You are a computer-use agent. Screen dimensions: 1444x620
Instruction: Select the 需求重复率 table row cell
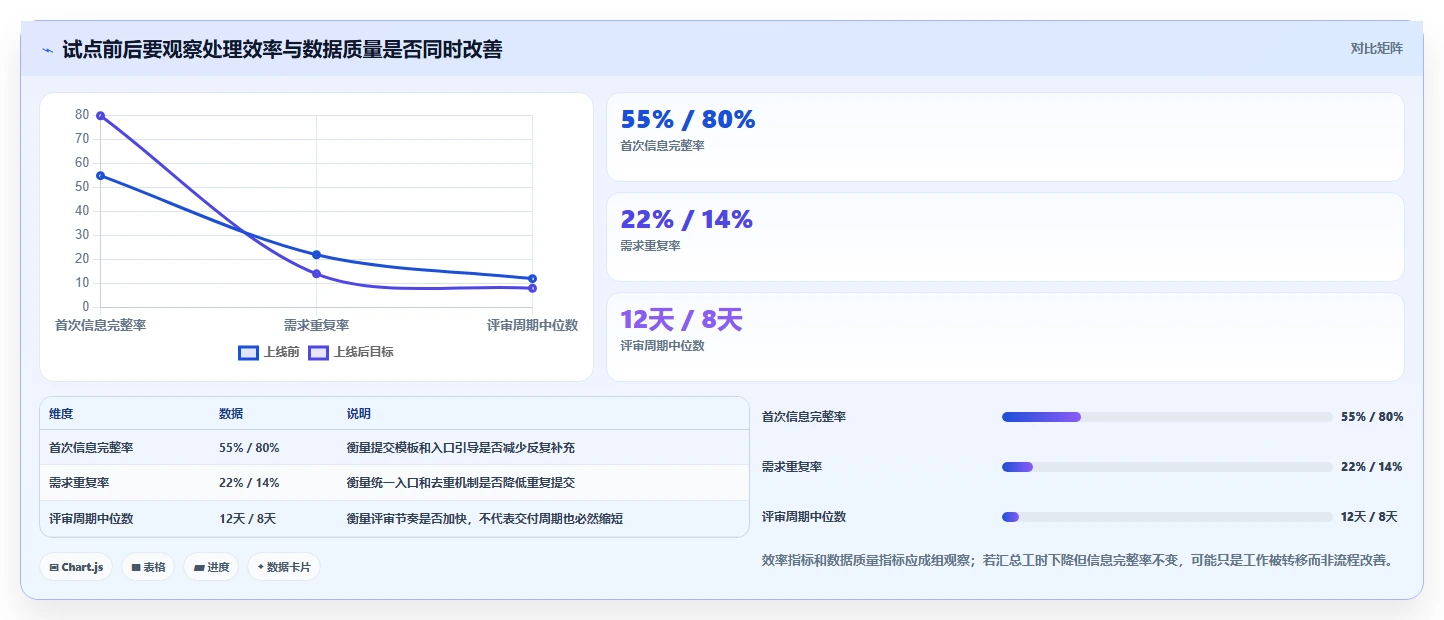pos(79,483)
